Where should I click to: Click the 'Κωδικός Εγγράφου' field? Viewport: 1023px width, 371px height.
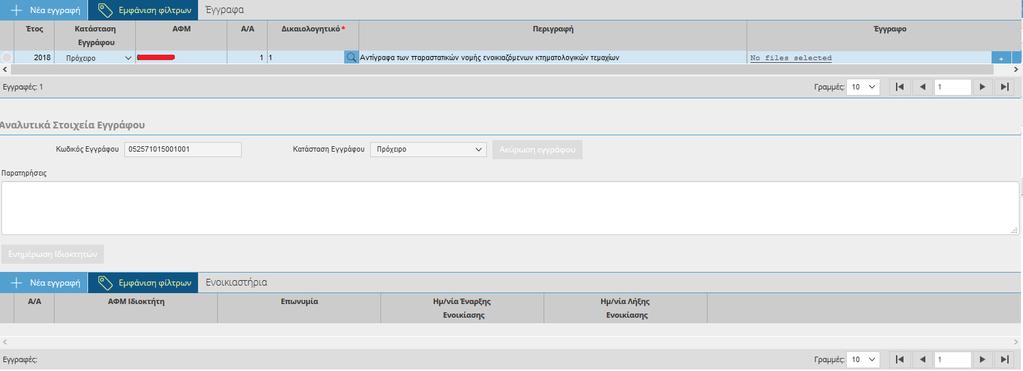[x=183, y=149]
